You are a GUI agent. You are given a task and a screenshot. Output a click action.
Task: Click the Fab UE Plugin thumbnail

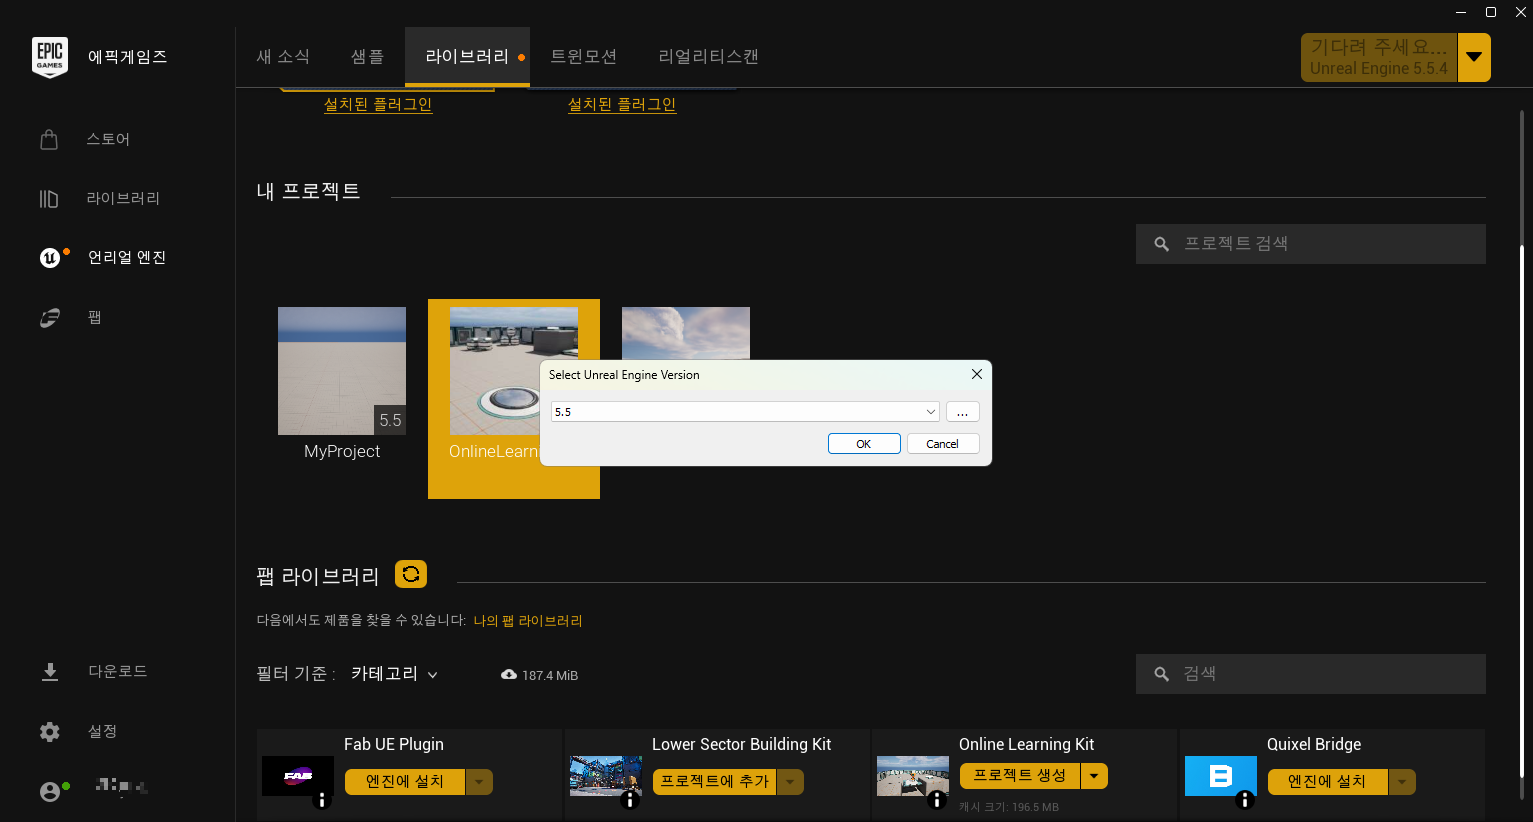click(x=298, y=776)
